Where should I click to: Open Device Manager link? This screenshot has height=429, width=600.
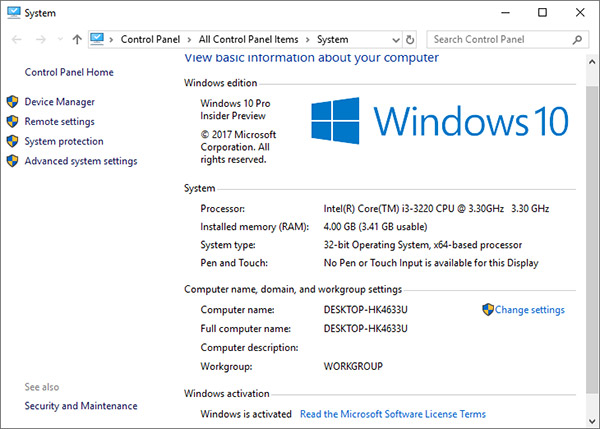coord(59,102)
